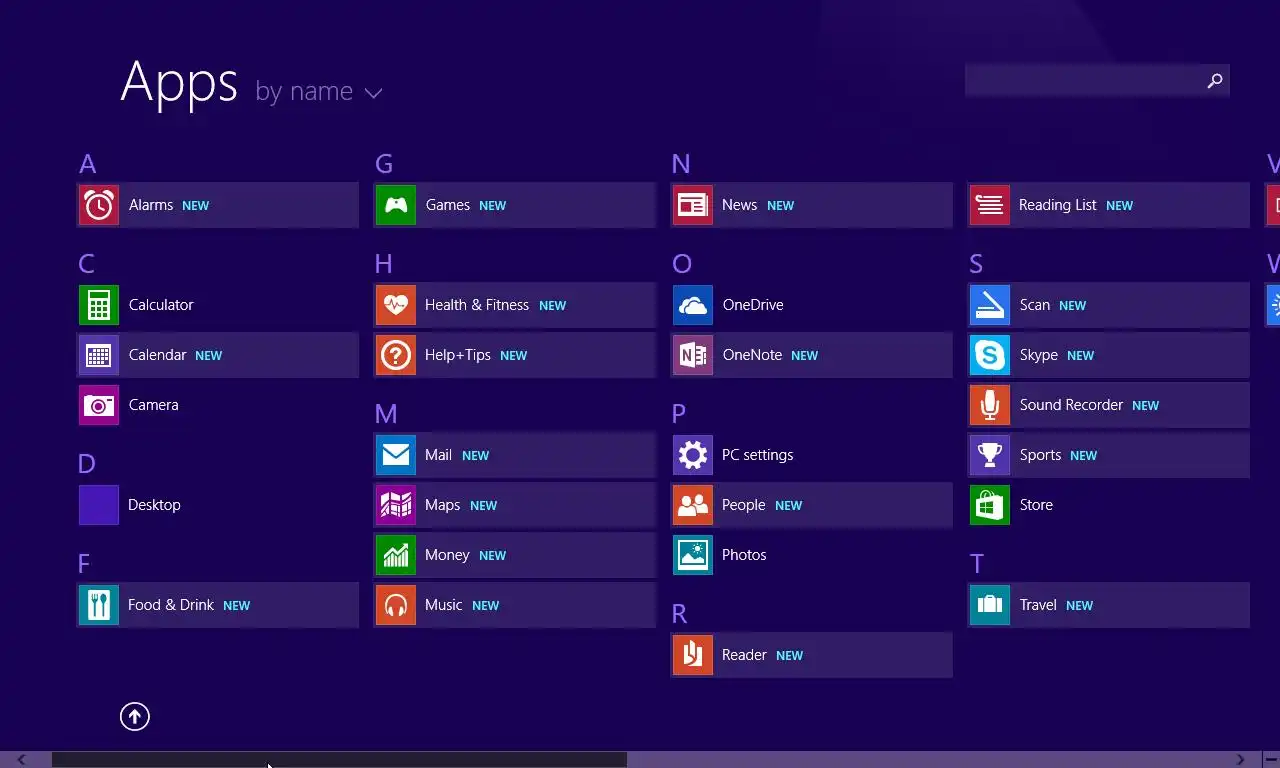This screenshot has width=1280, height=768.
Task: Open the Travel suitcase icon
Action: pos(990,605)
